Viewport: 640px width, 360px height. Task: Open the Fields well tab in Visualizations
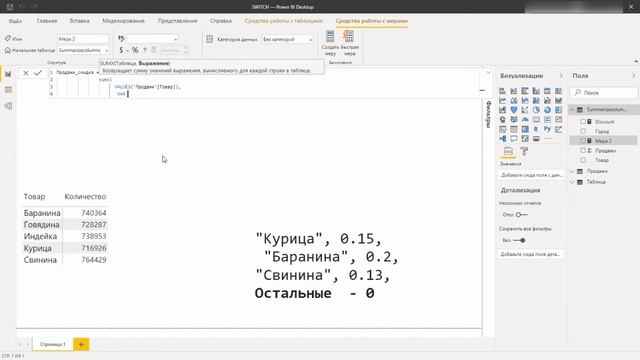tap(508, 151)
